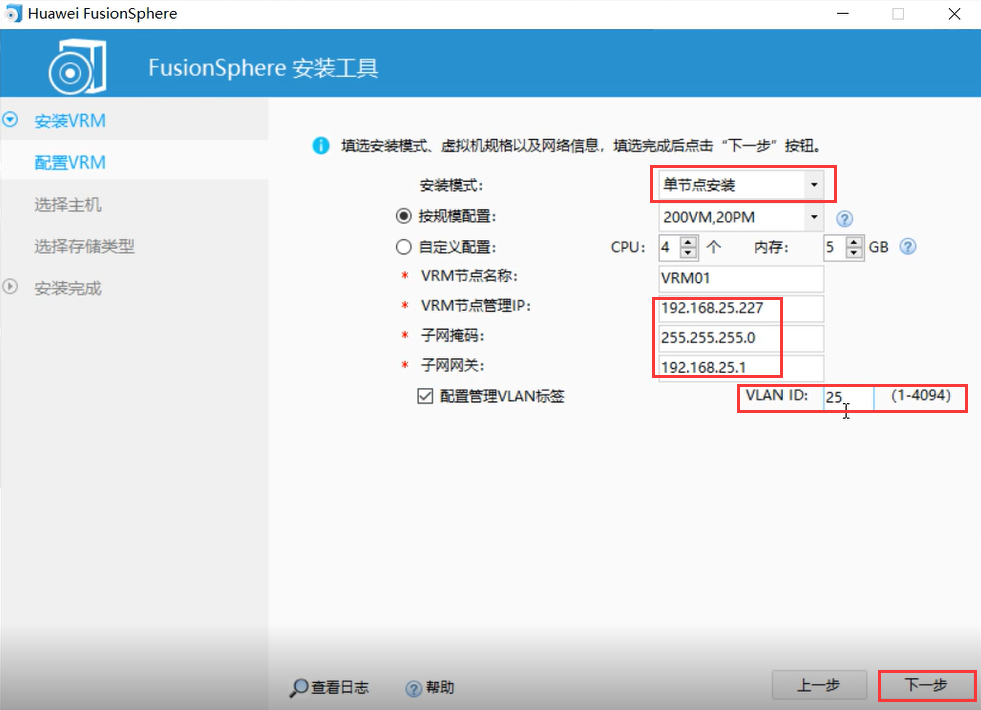Decrease memory GB with down arrow

[x=854, y=252]
